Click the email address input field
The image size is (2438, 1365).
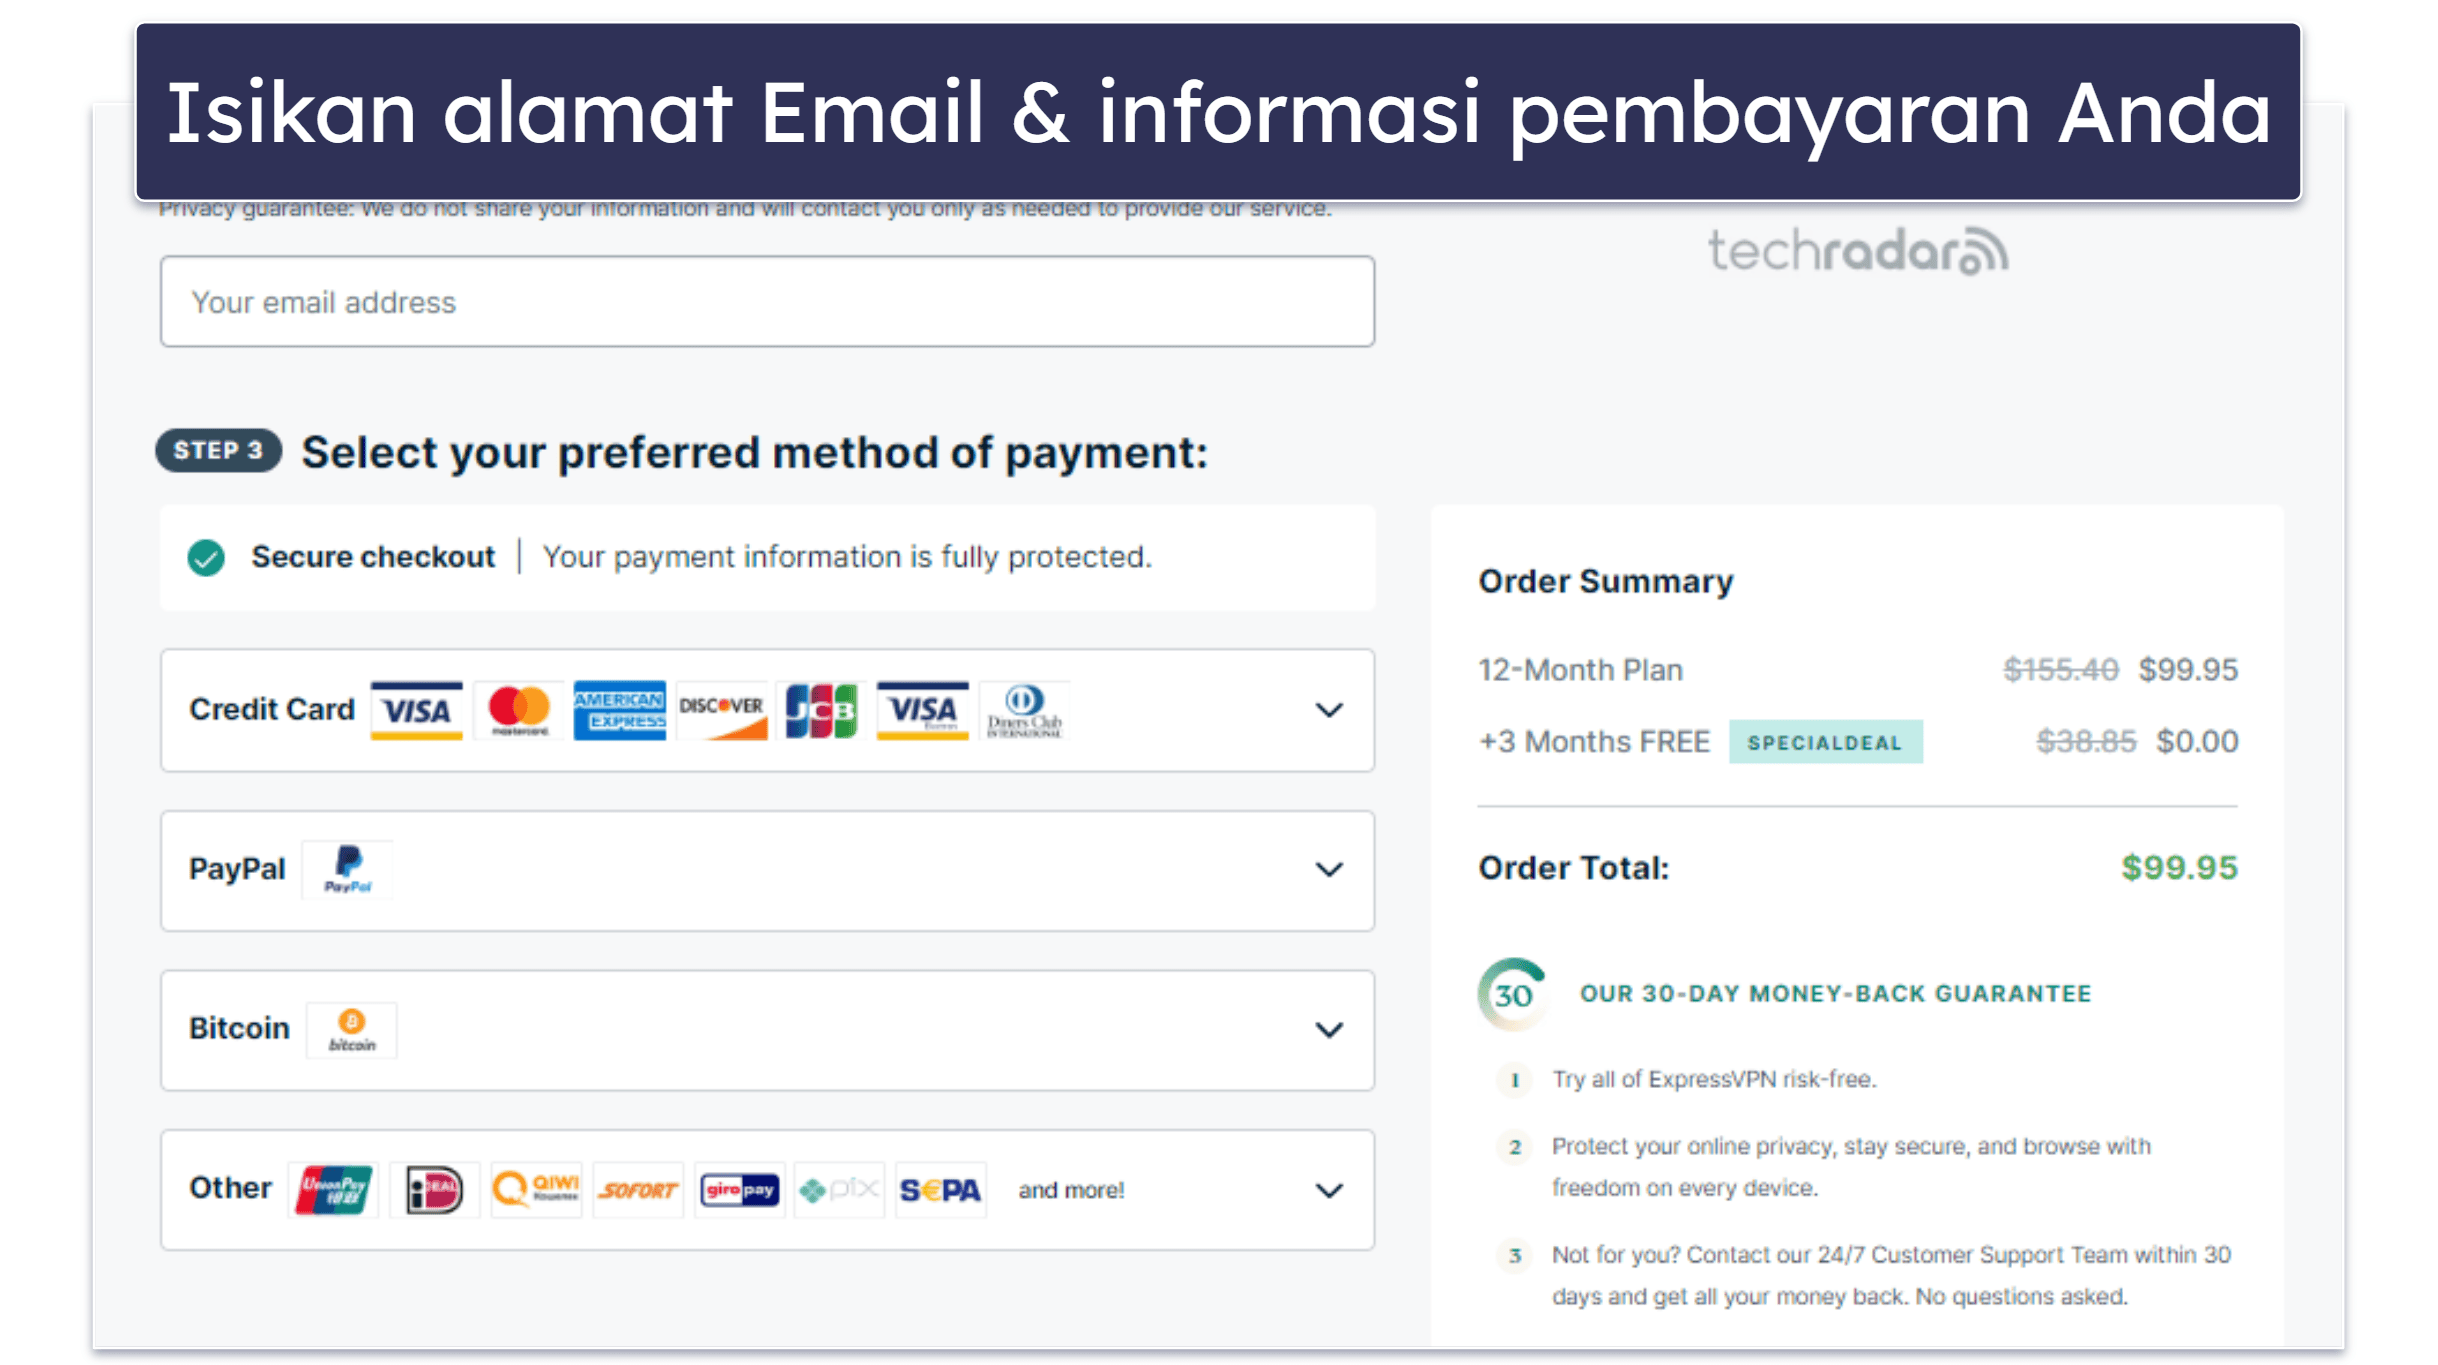[x=767, y=302]
